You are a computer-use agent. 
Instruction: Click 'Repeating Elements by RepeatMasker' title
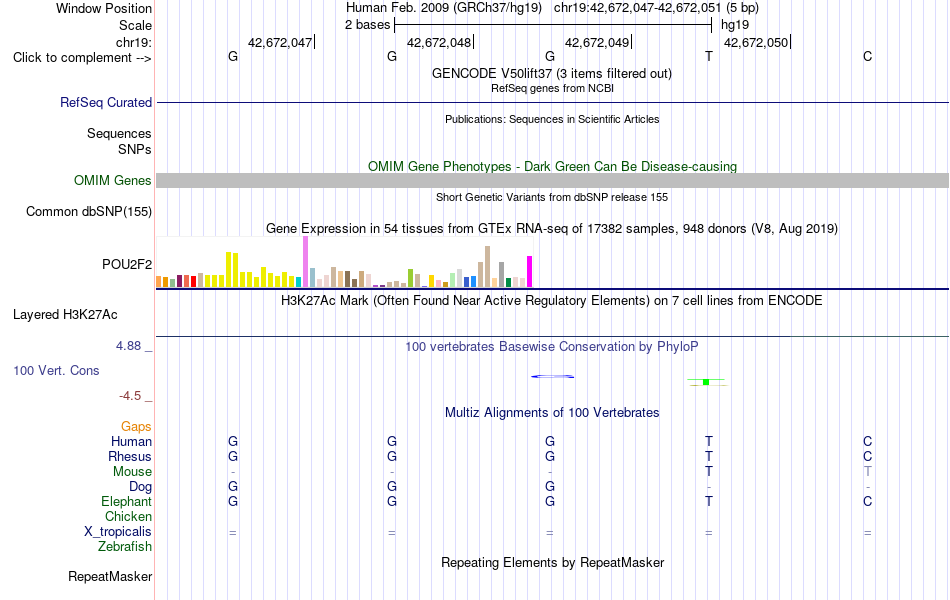(x=553, y=562)
